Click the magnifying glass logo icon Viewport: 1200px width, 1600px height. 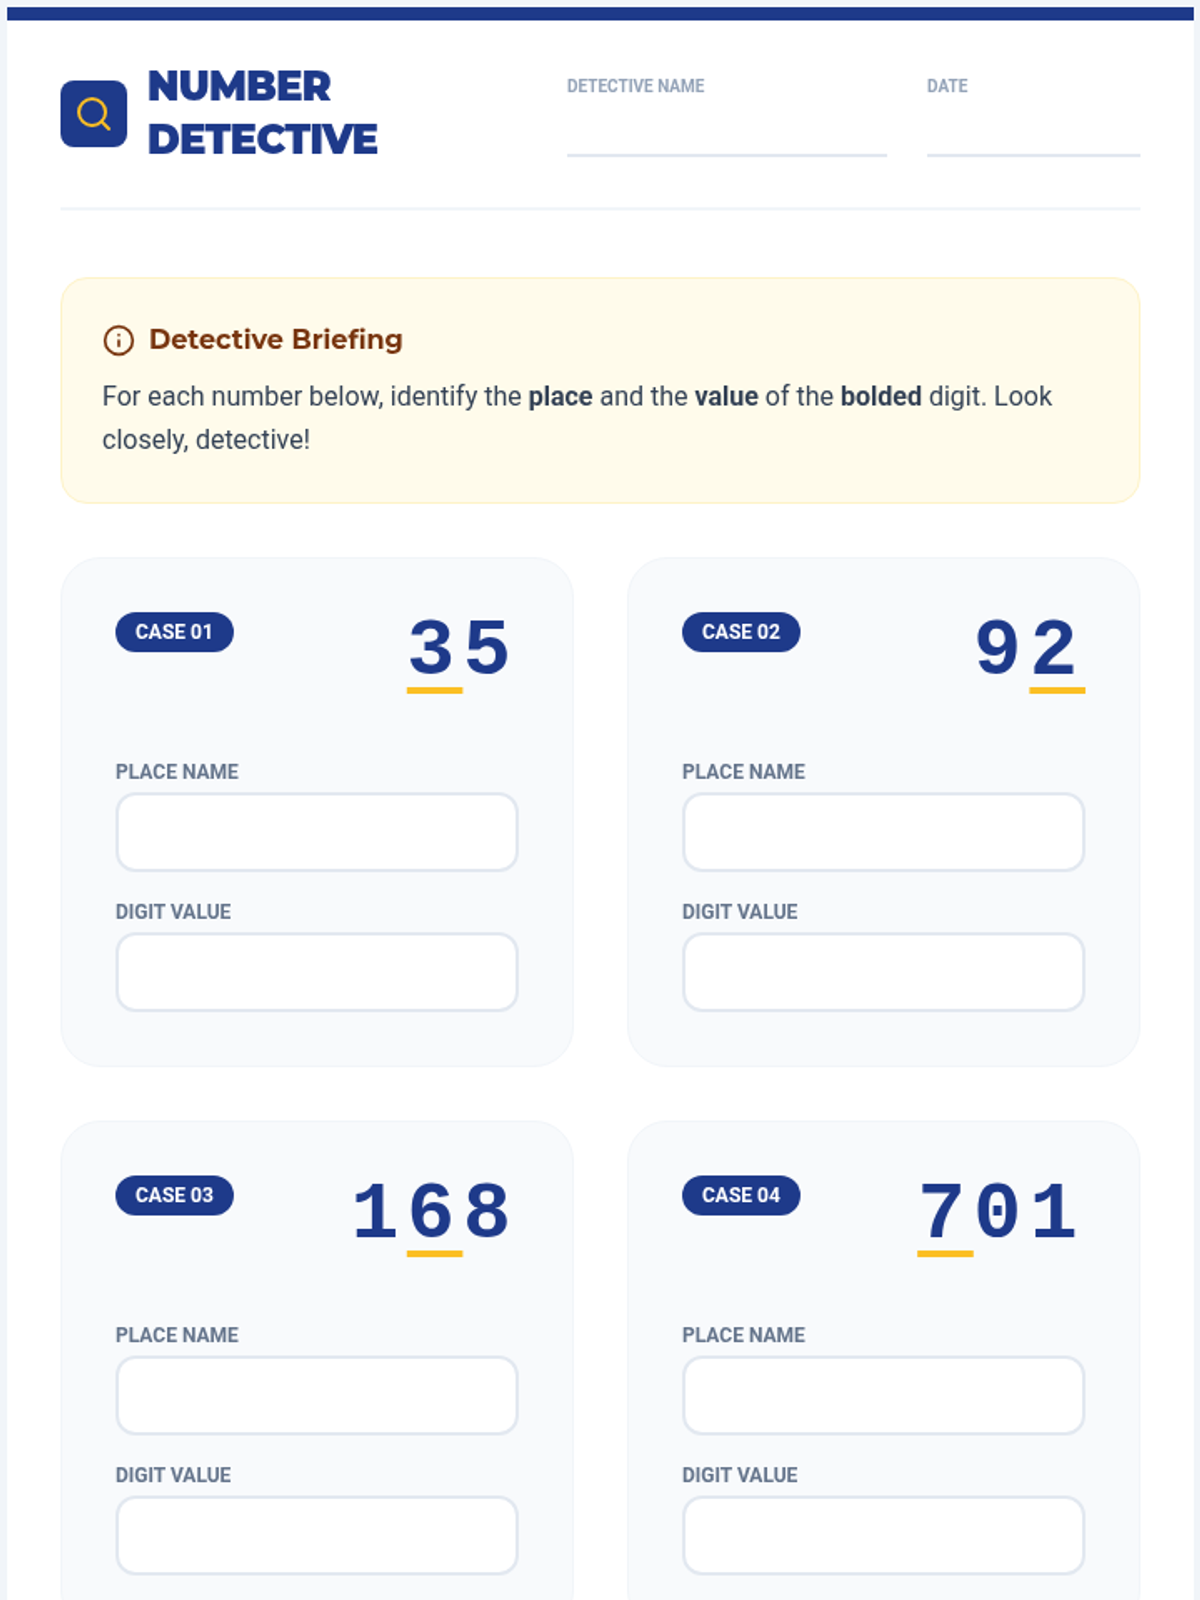pos(94,114)
